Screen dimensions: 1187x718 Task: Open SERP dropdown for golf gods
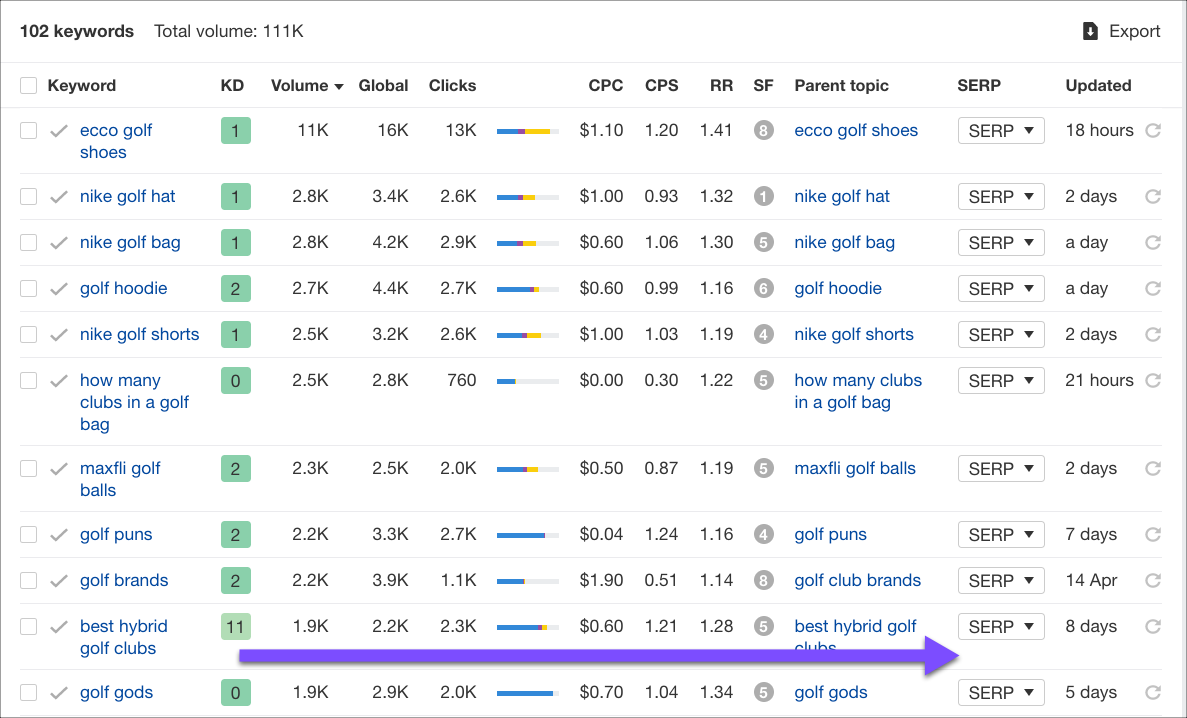tap(1001, 692)
